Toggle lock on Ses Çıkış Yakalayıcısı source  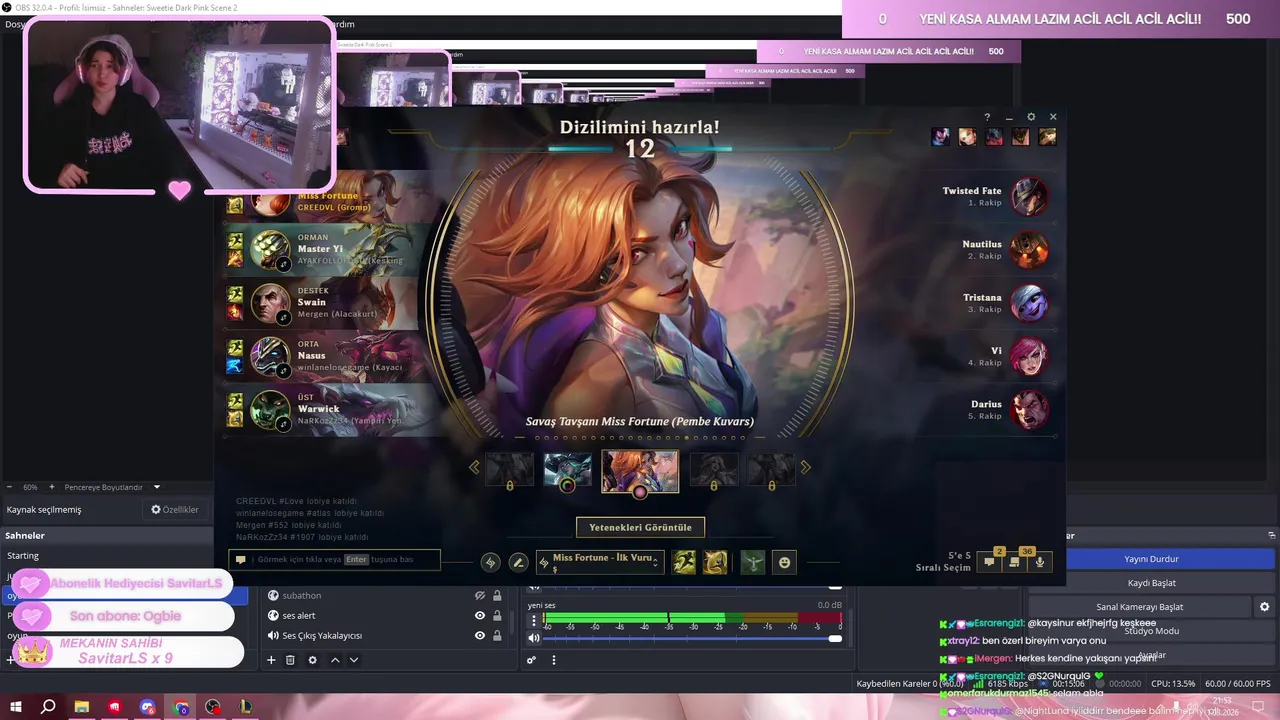pos(497,636)
